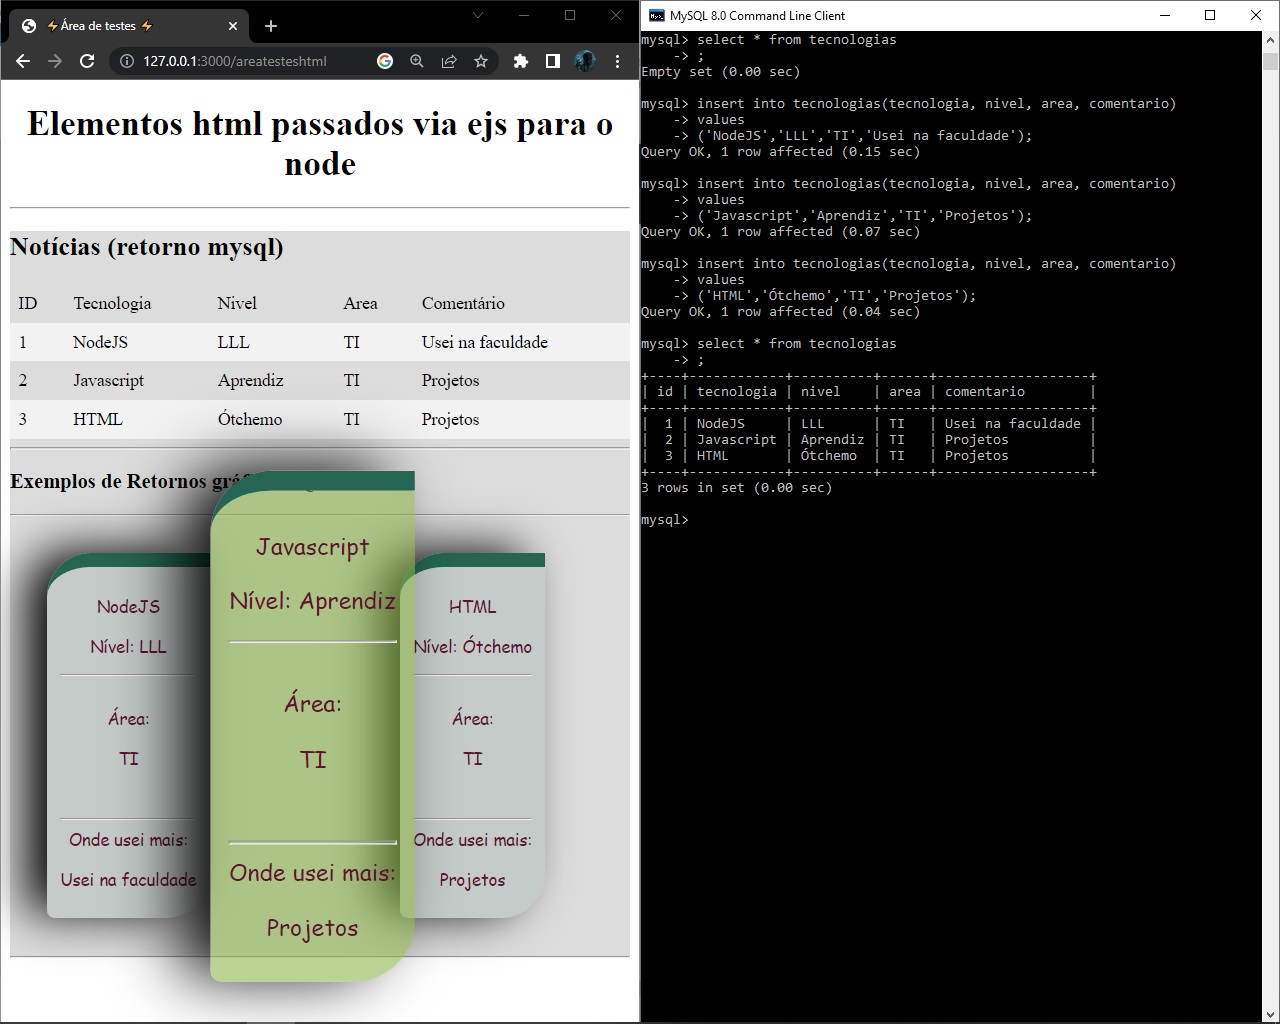
Task: Open the tab search chevron
Action: tap(477, 15)
